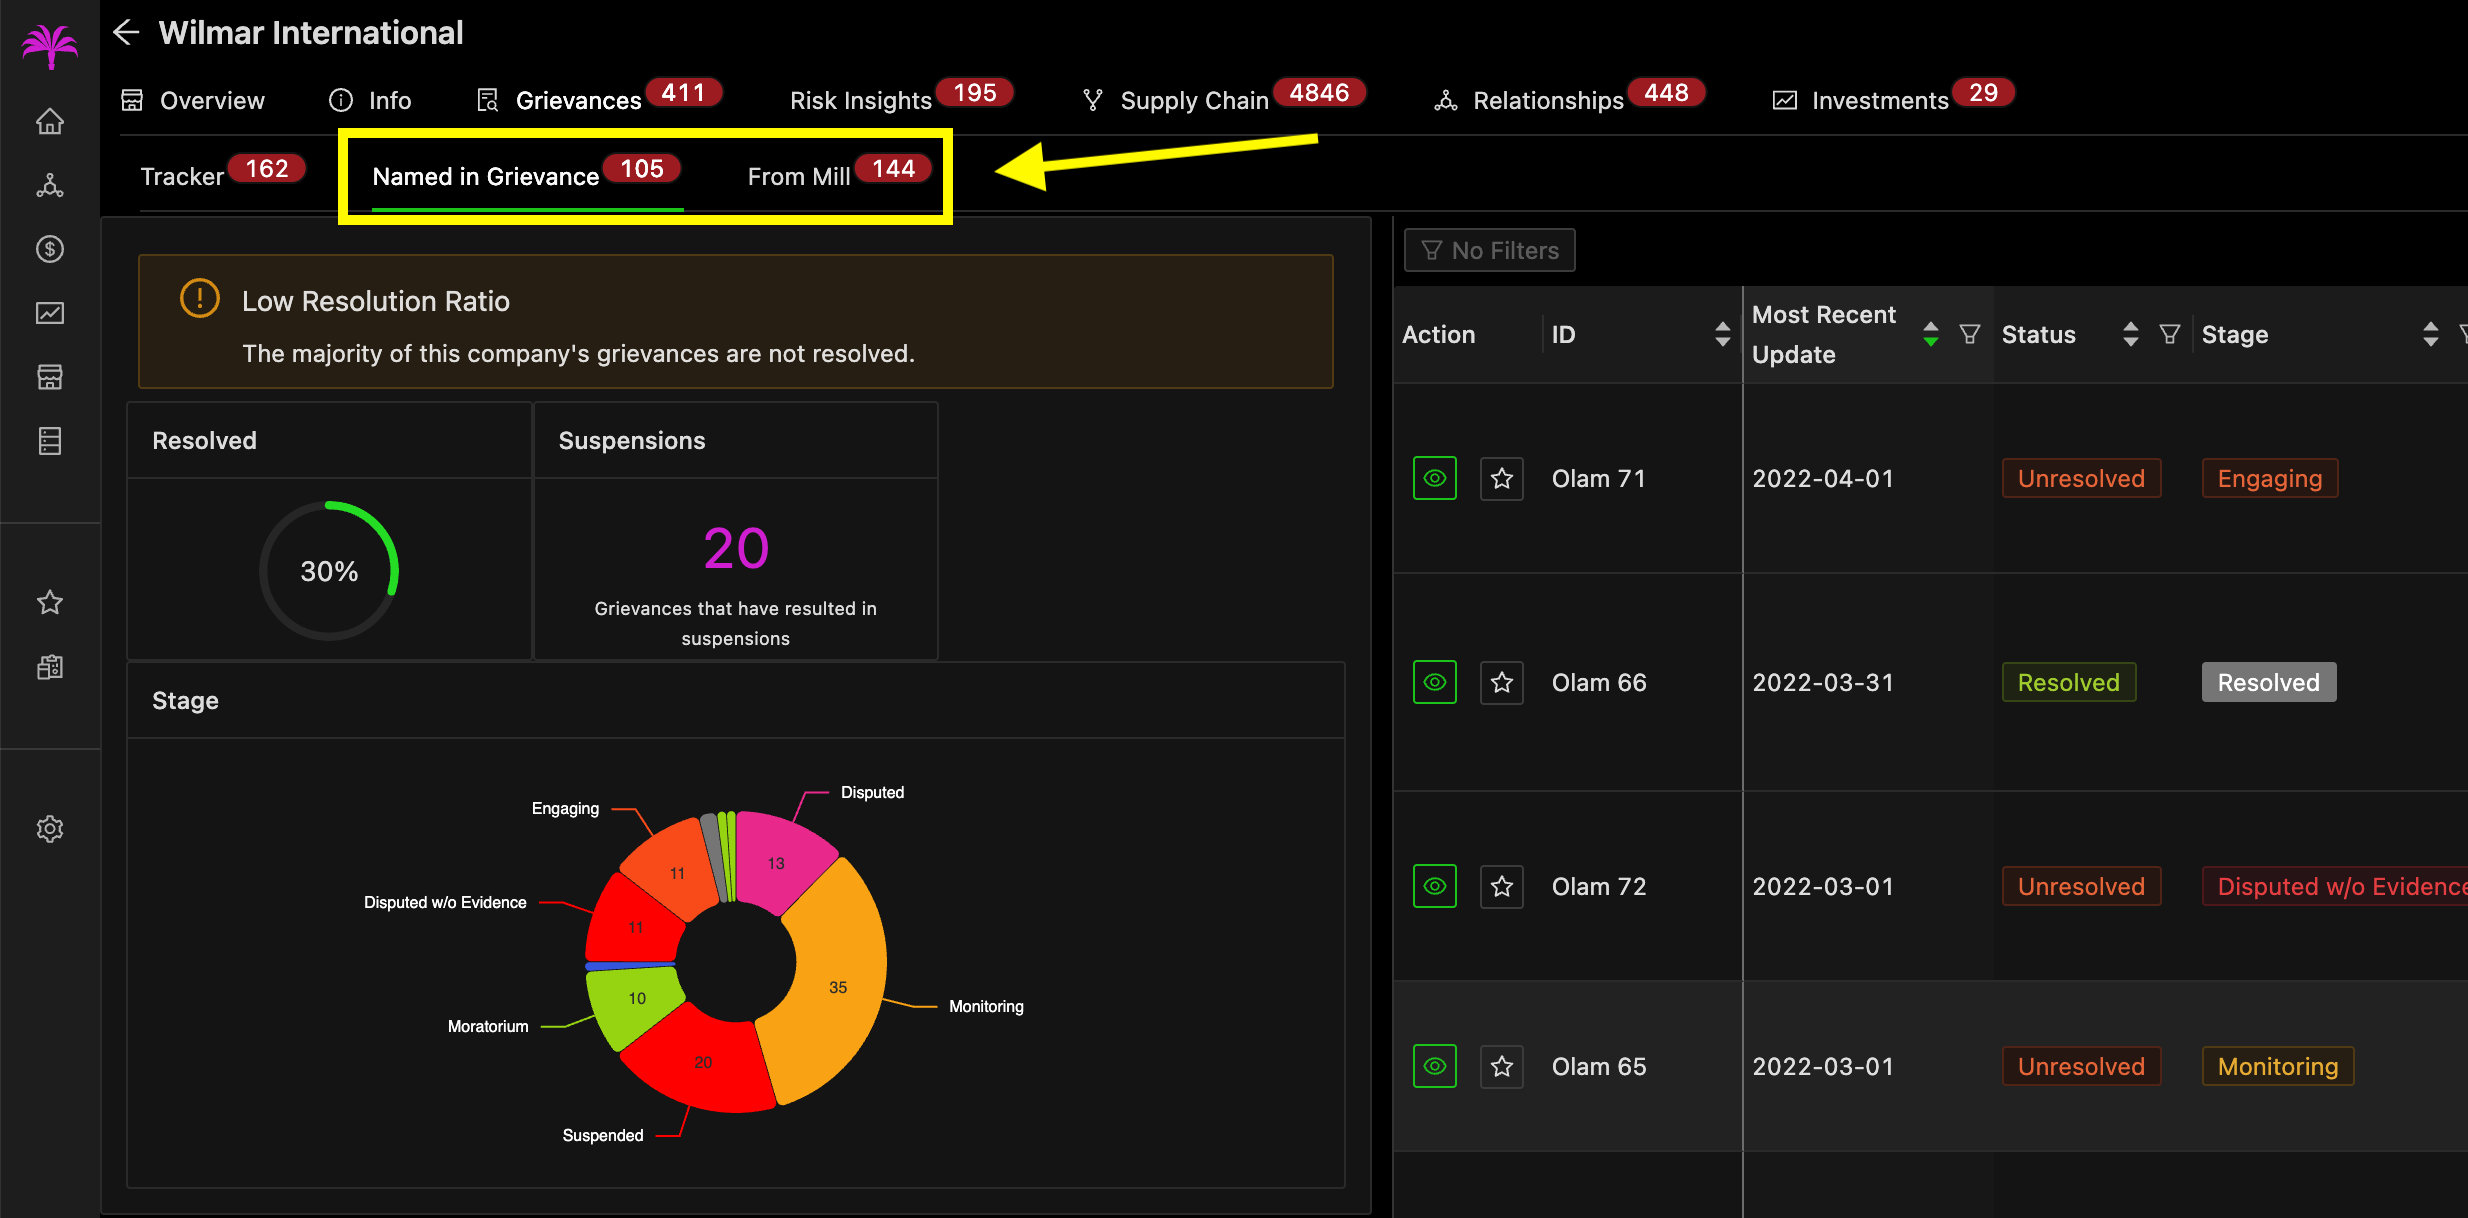Screen dimensions: 2468x1218
Task: View Olam 65 with the eye icon
Action: coord(1435,1067)
